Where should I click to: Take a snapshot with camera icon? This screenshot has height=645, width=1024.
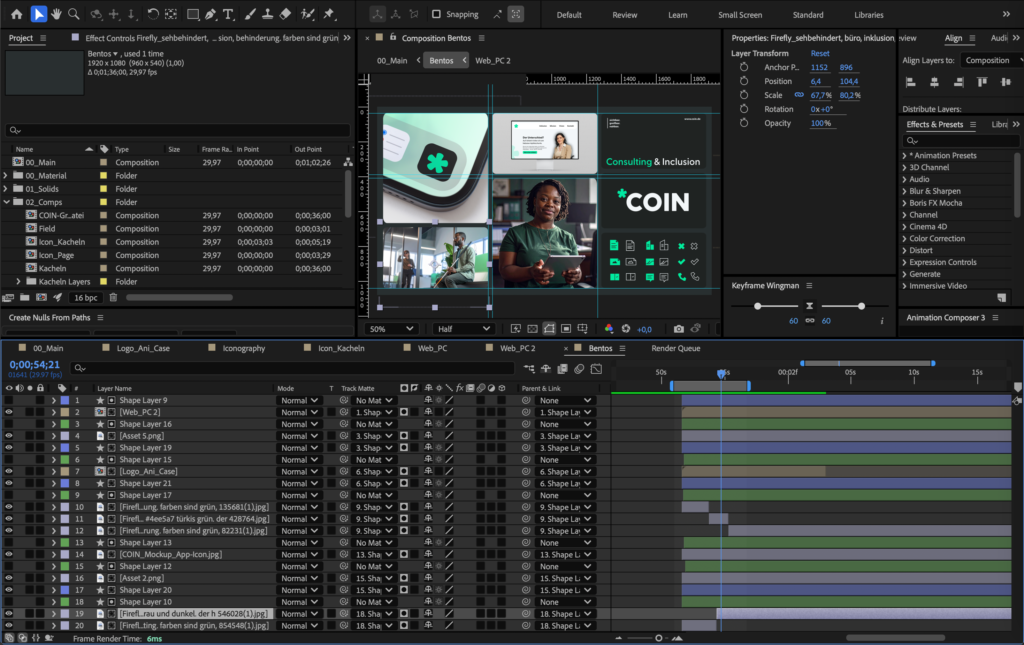pos(679,329)
